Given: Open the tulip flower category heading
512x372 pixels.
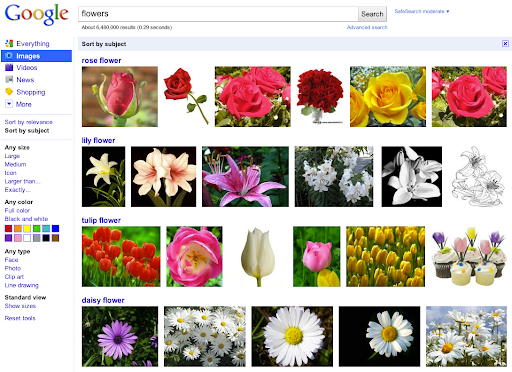Looking at the screenshot, I should [x=101, y=220].
